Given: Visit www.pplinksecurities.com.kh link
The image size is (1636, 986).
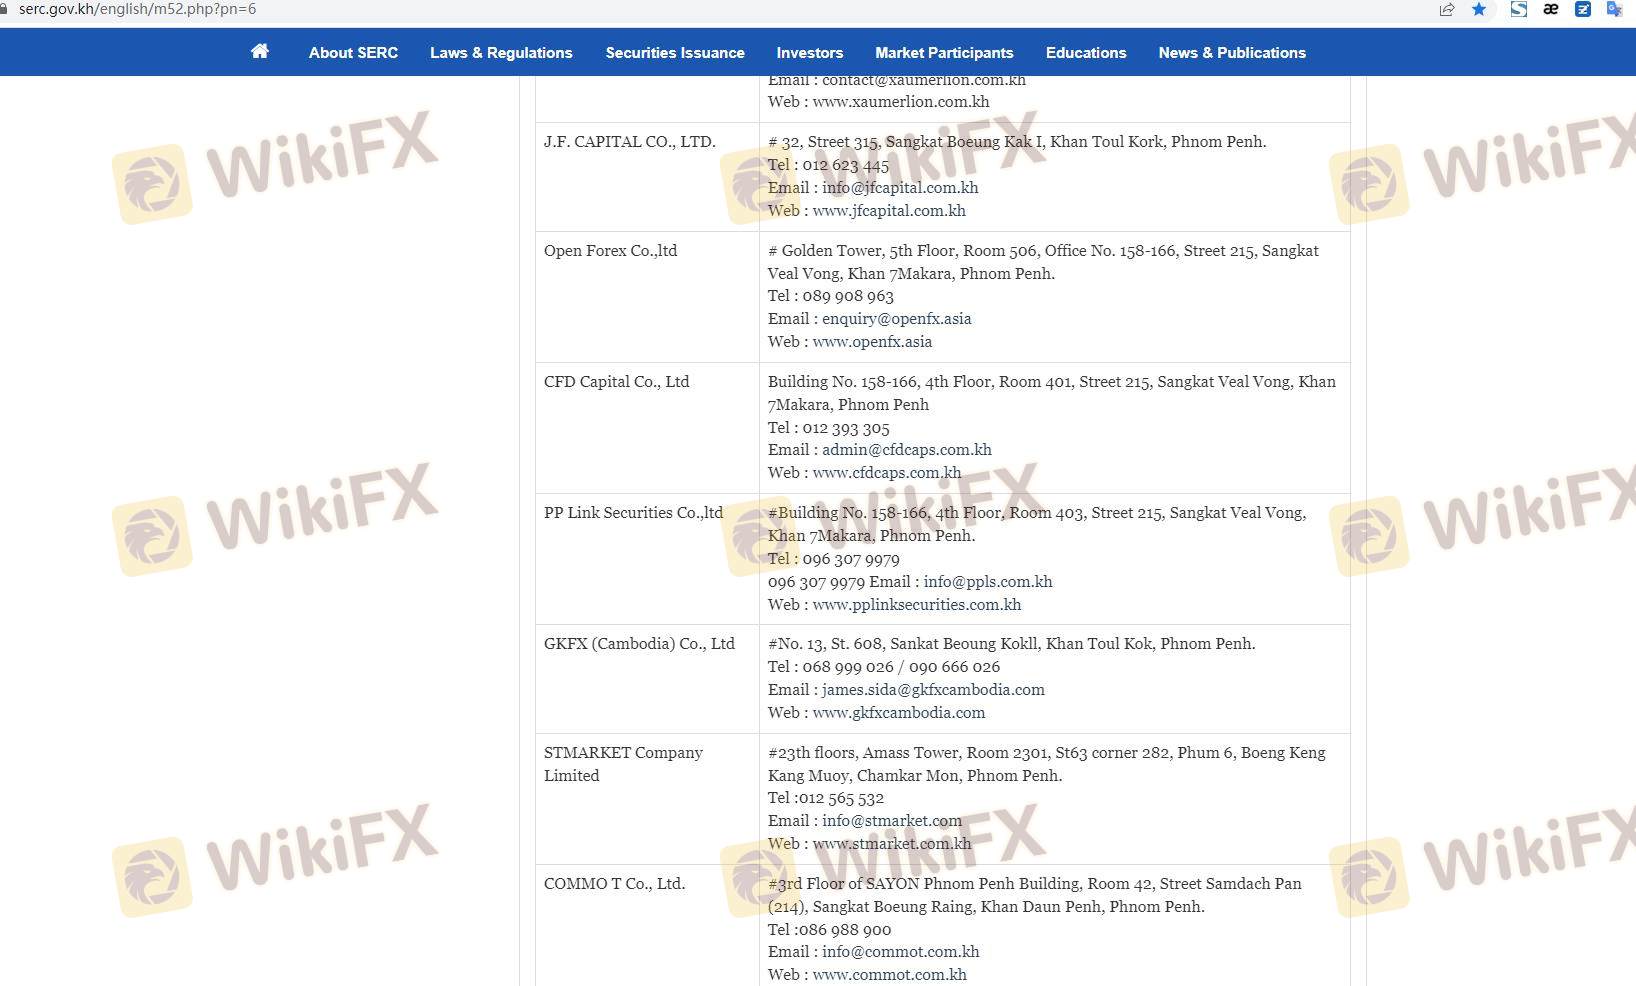Looking at the screenshot, I should click(x=917, y=605).
